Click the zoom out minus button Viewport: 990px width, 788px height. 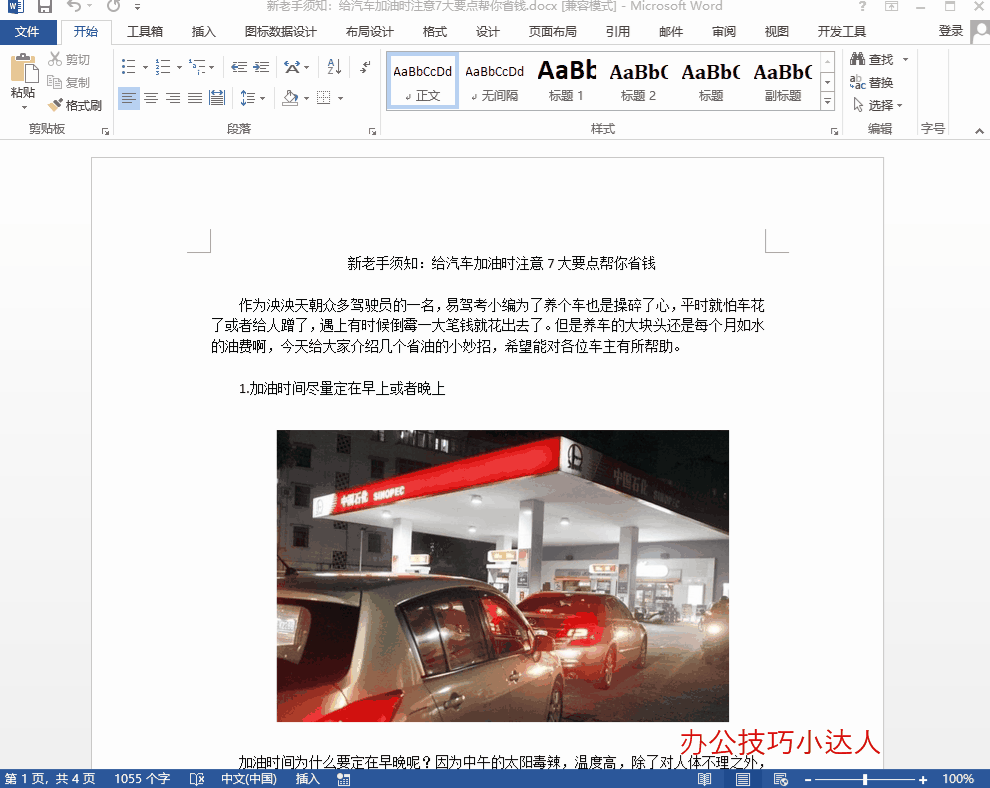click(808, 780)
